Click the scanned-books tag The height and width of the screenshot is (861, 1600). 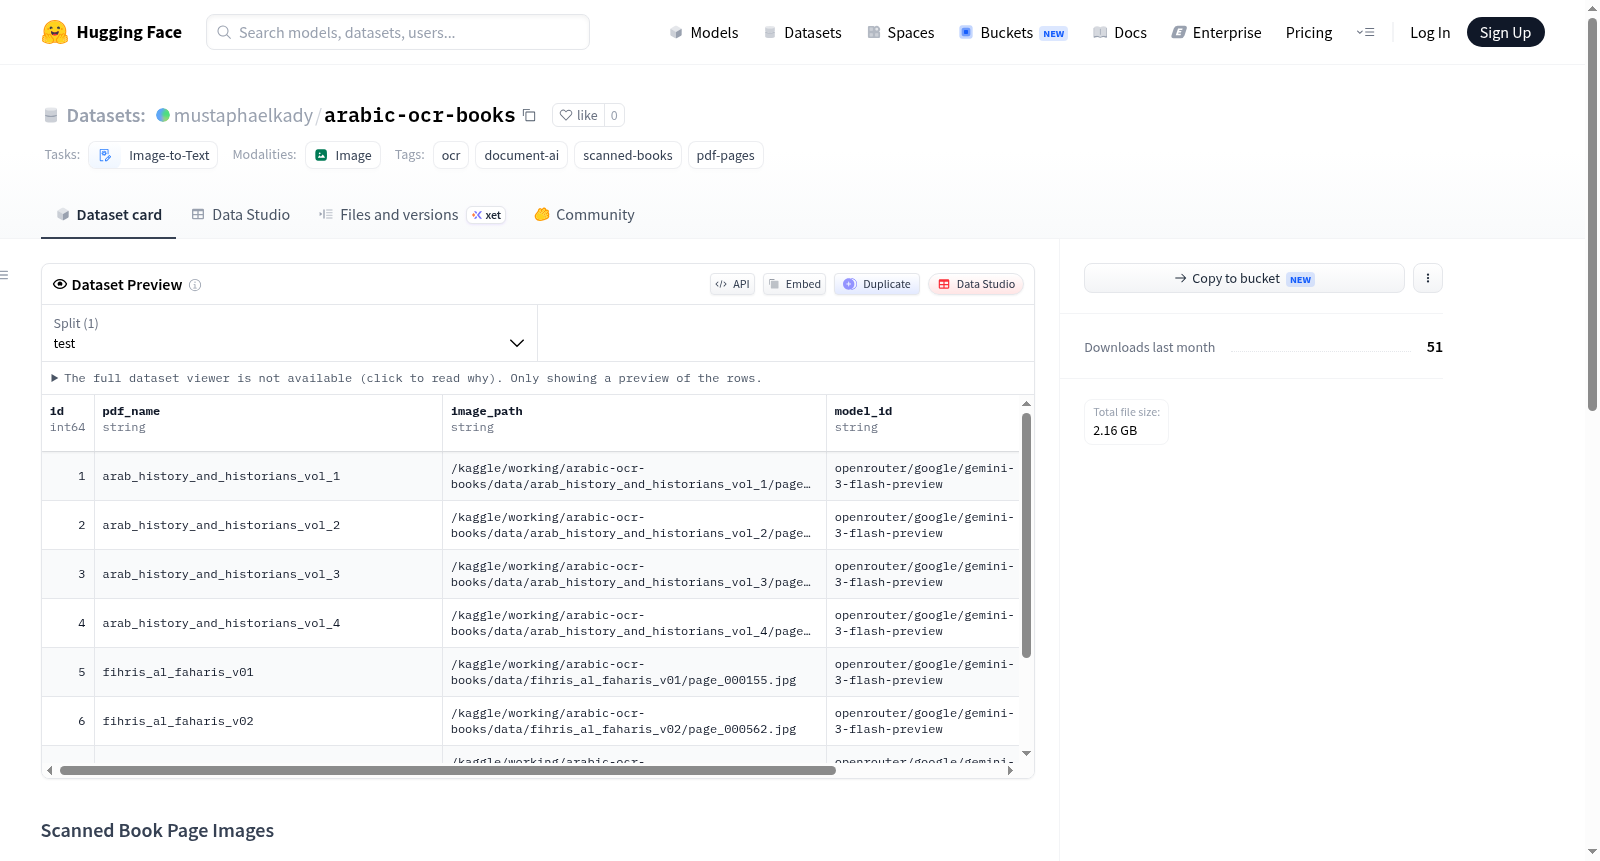628,155
